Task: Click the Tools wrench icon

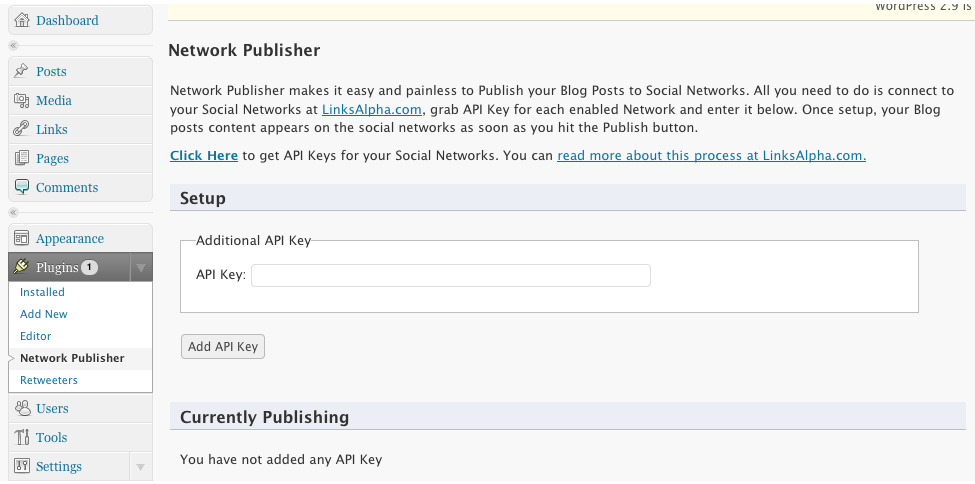Action: (x=22, y=437)
